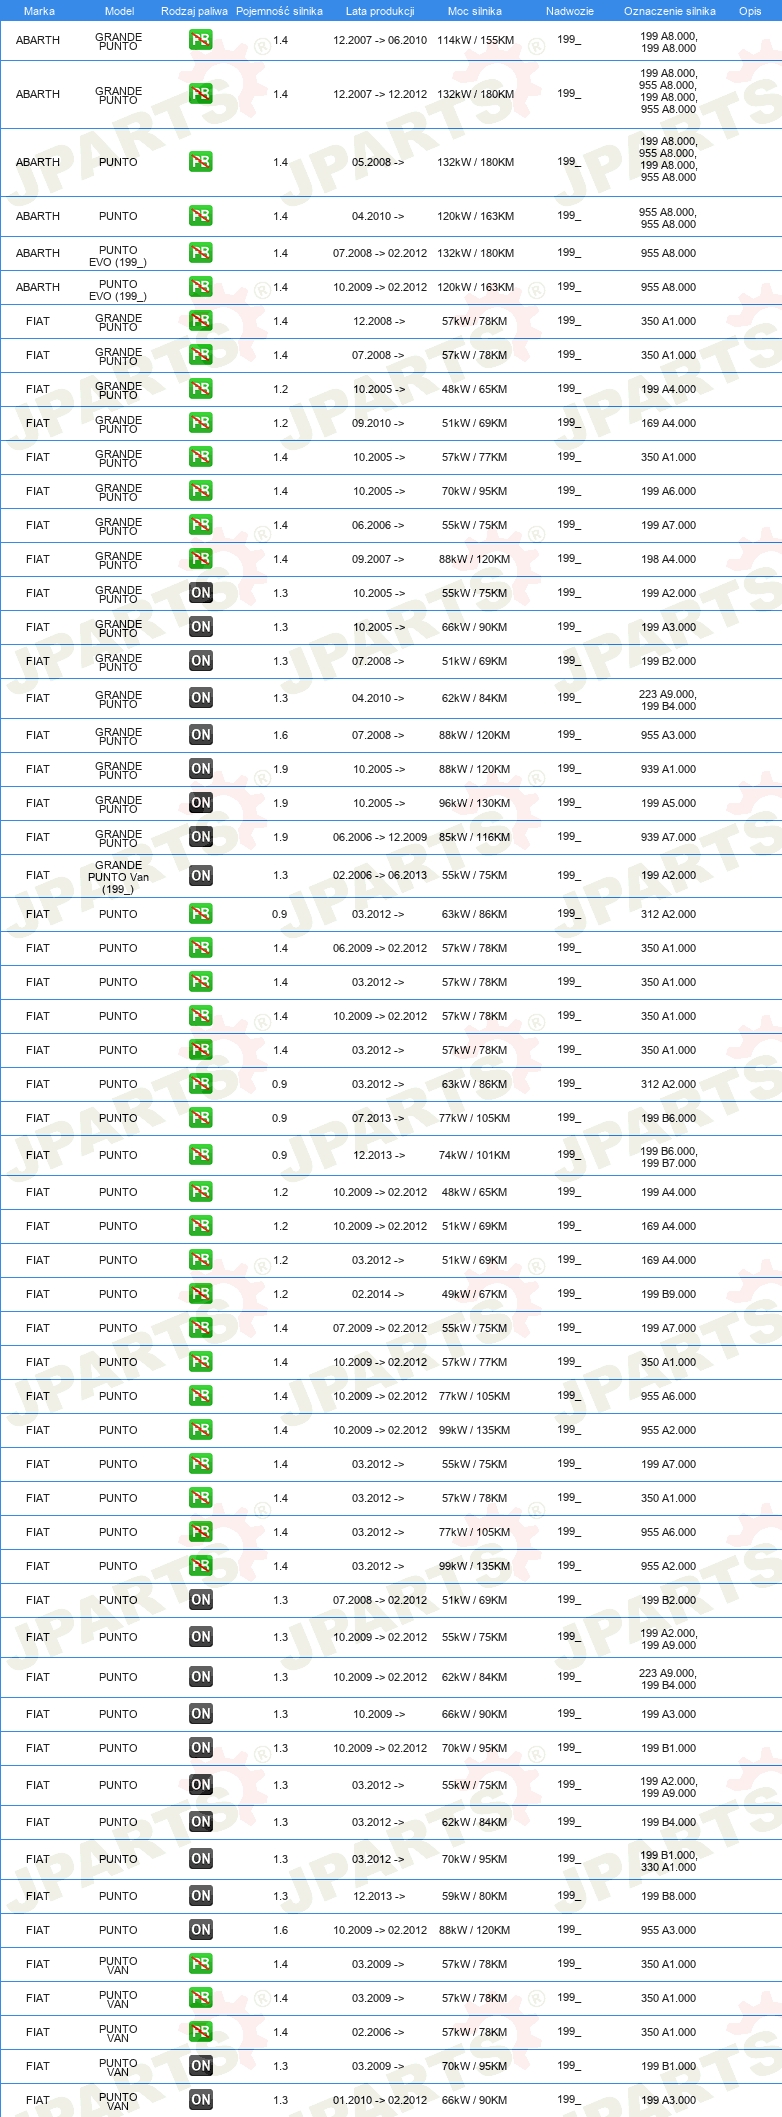The image size is (782, 2117).
Task: Click diesel ON icon in Punto 10.2009 -> 66kW / 90KM row
Action: pos(200,1714)
